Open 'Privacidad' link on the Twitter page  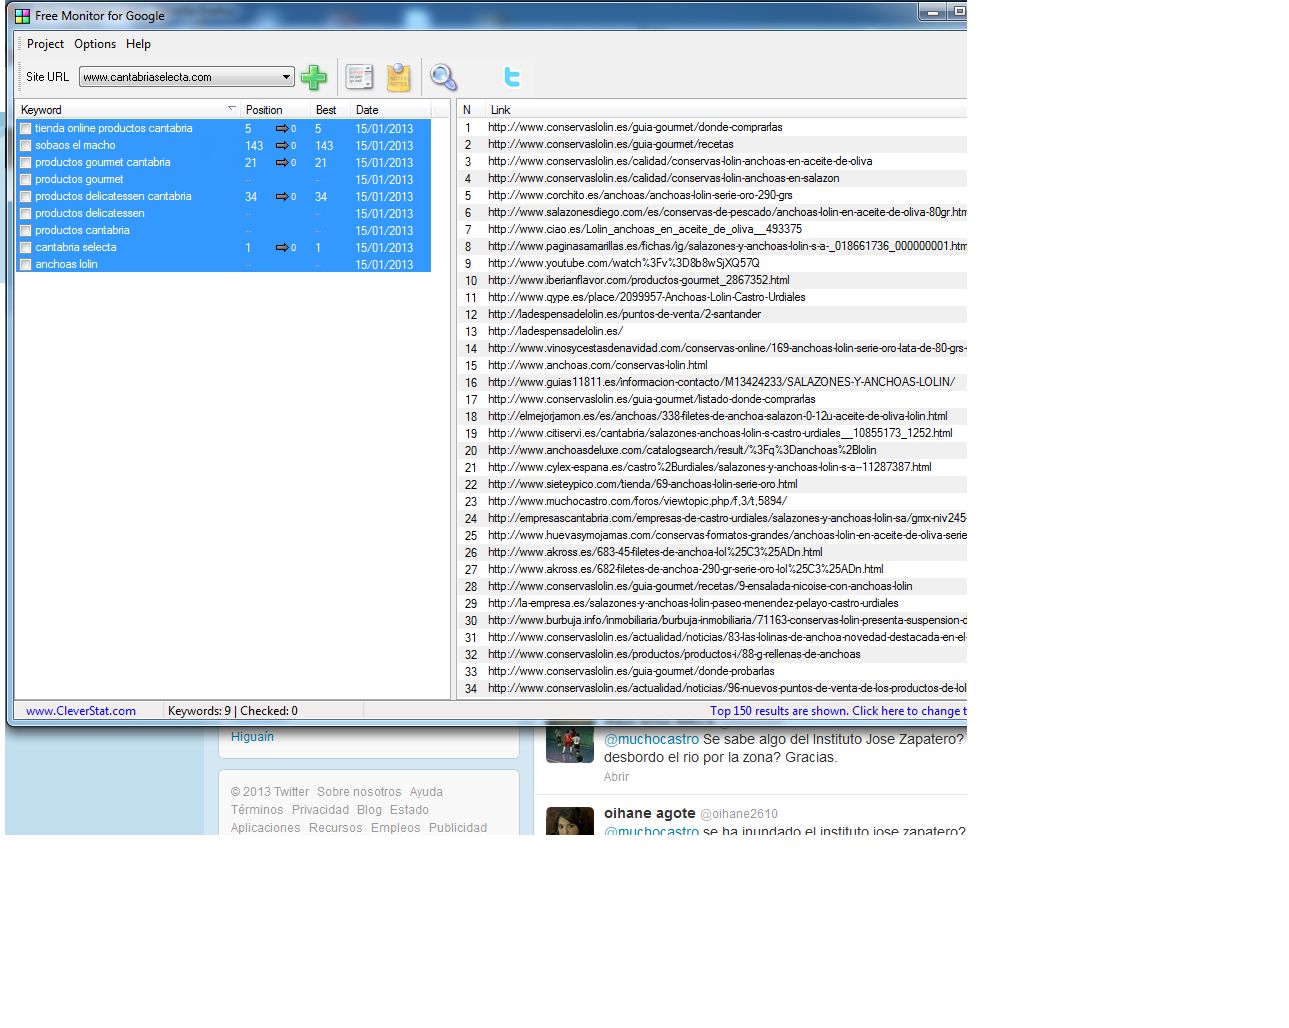(x=320, y=810)
